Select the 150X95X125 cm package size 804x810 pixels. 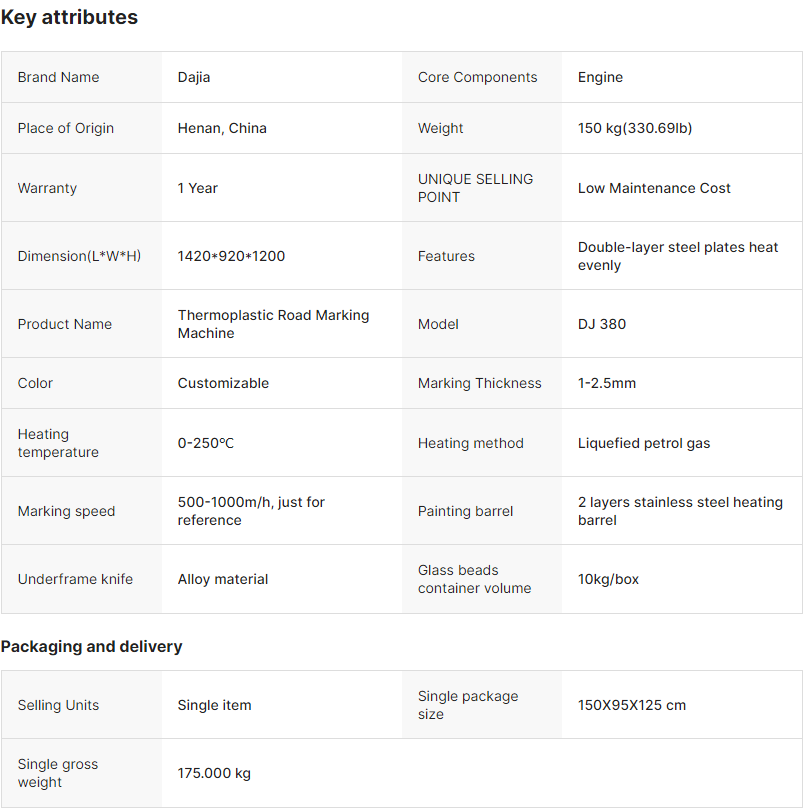(x=632, y=705)
